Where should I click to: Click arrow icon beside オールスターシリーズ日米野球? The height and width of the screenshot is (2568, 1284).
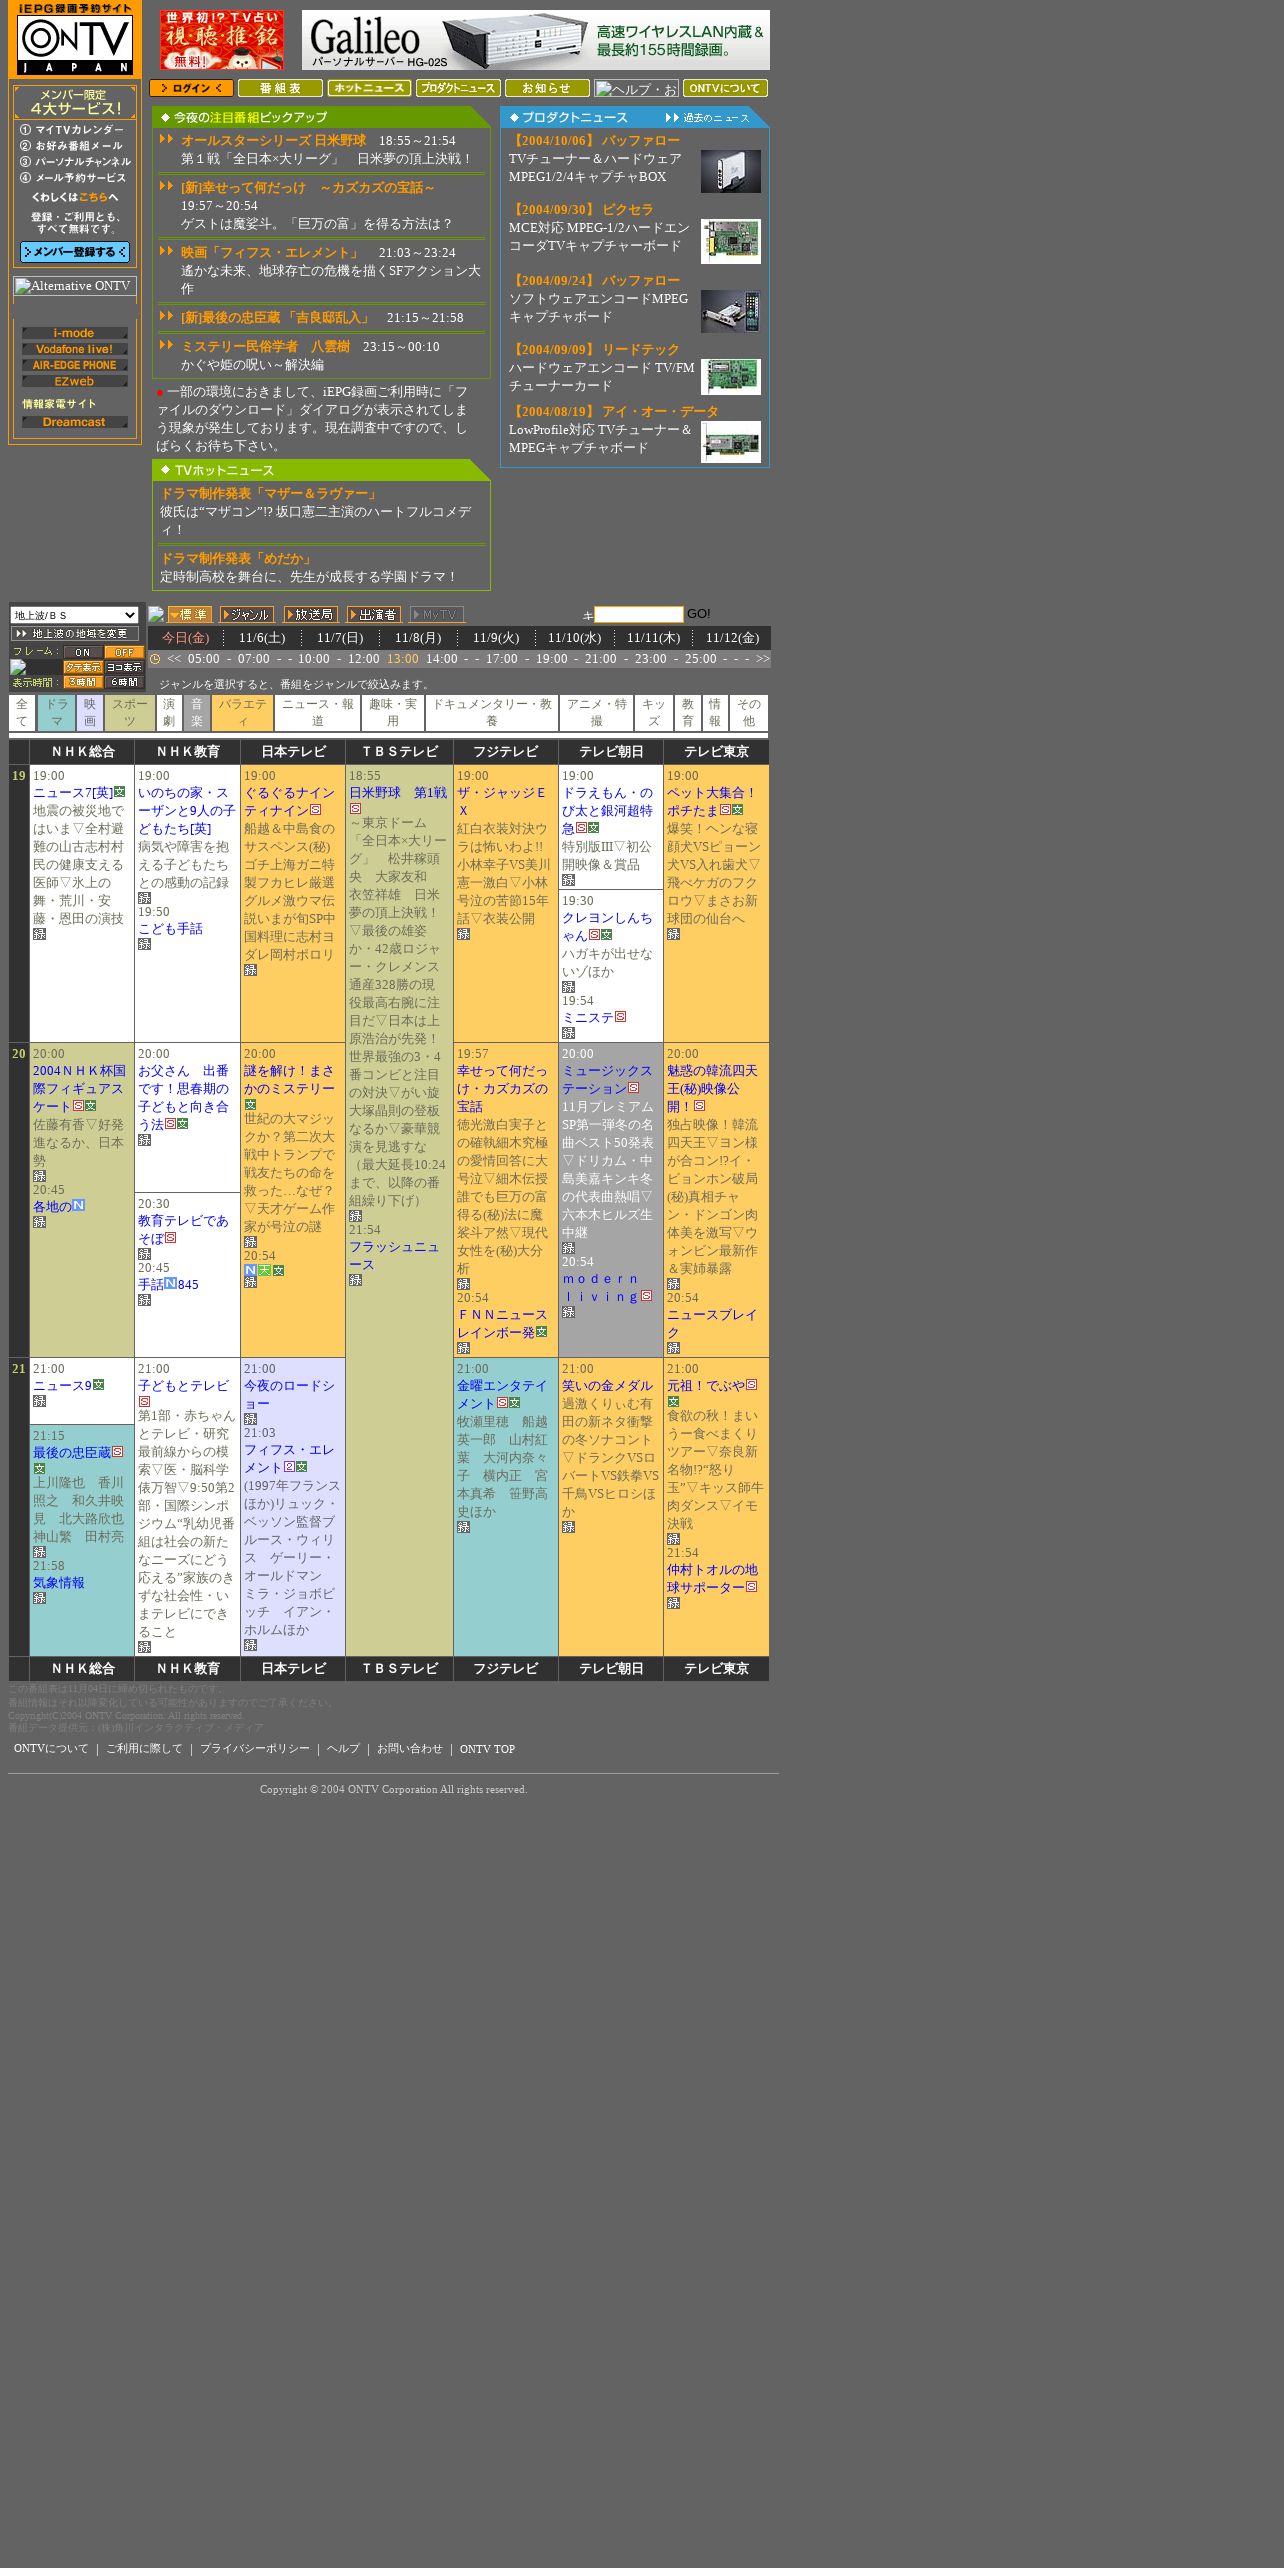point(167,139)
